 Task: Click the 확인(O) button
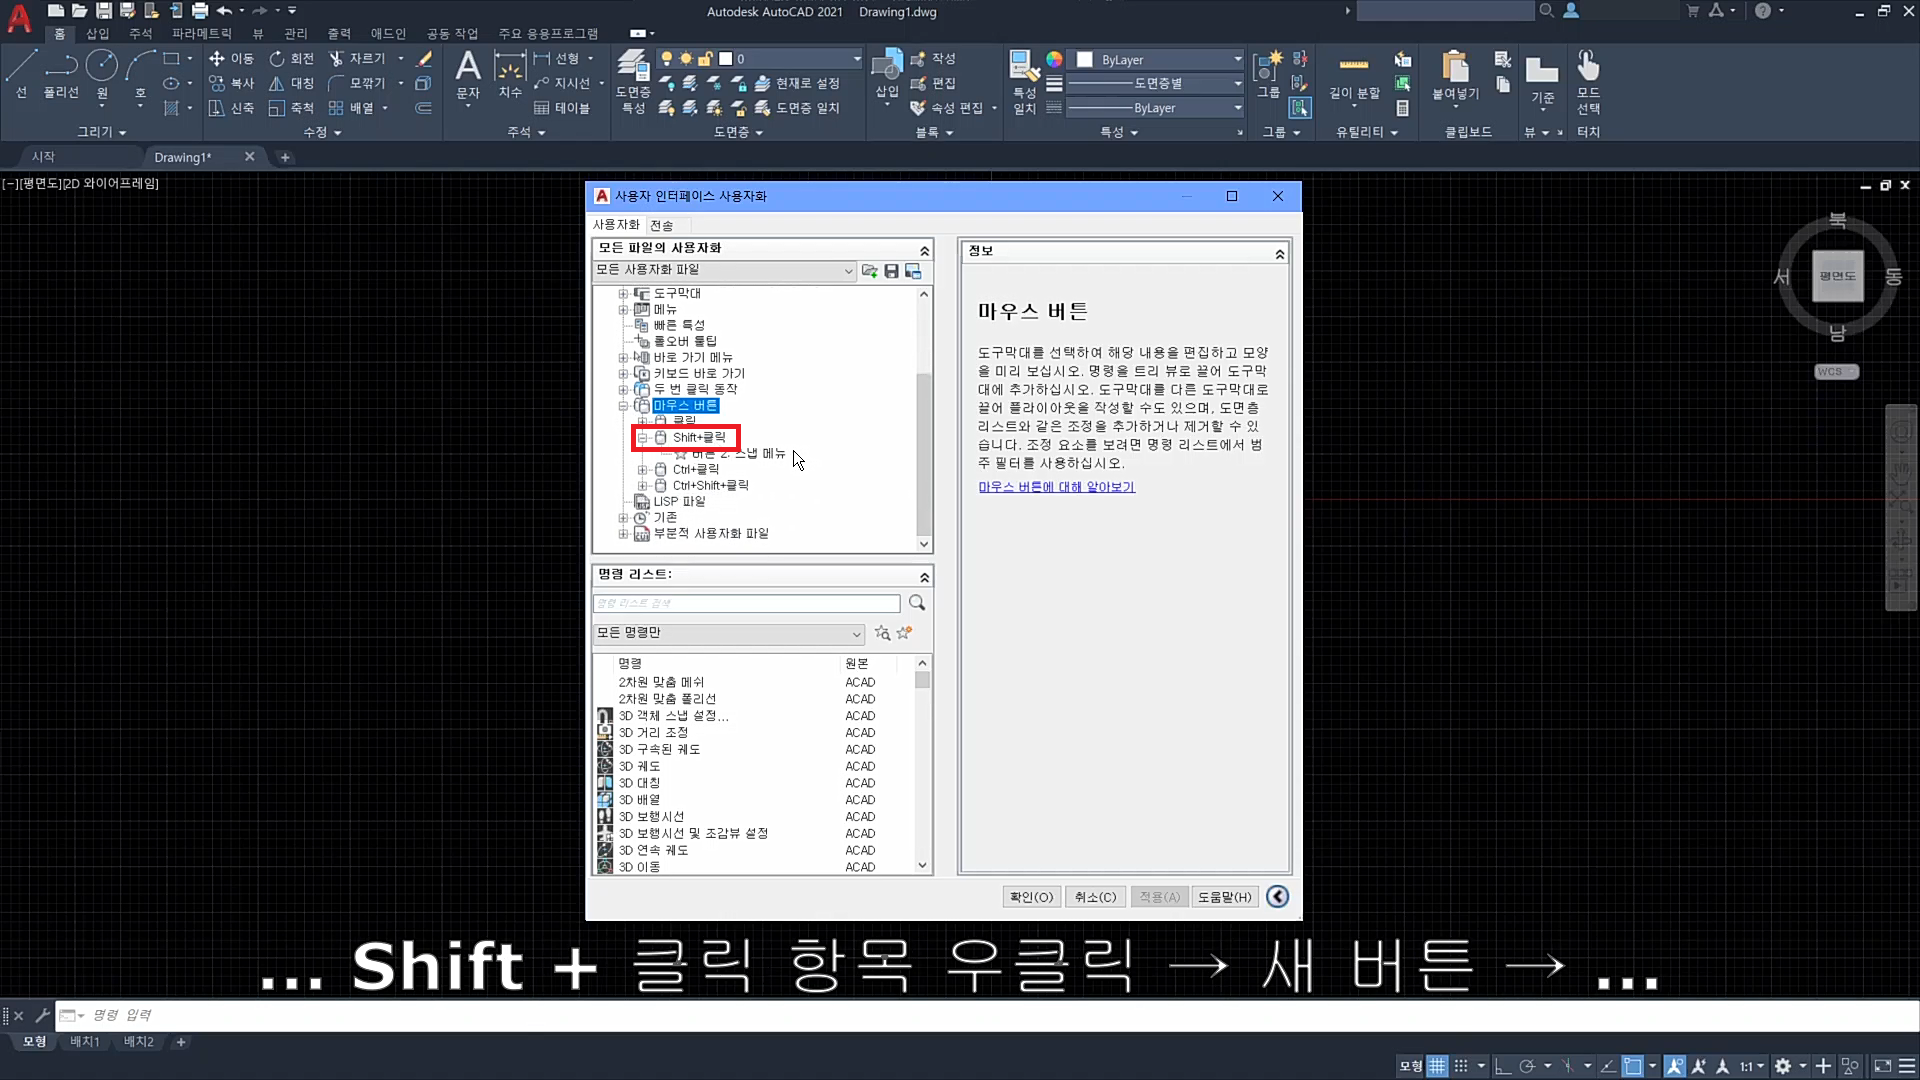tap(1031, 897)
